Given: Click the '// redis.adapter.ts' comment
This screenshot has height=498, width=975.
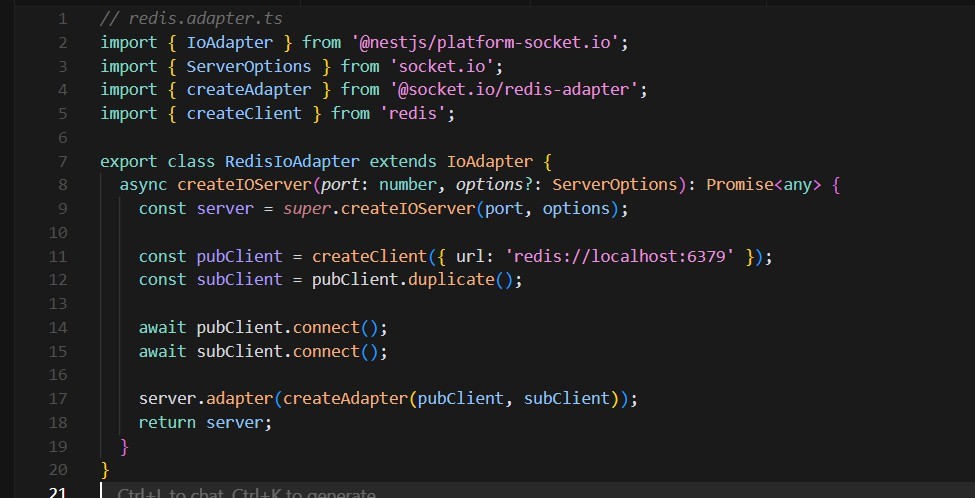Looking at the screenshot, I should pos(192,19).
